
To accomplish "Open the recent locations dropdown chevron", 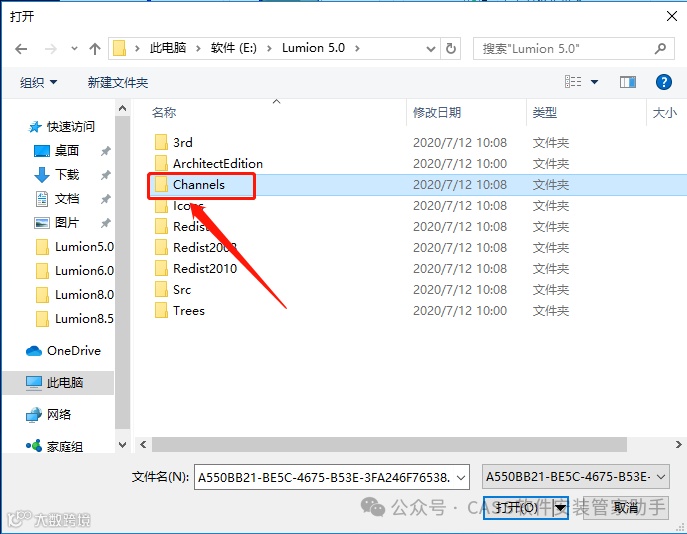I will point(74,49).
